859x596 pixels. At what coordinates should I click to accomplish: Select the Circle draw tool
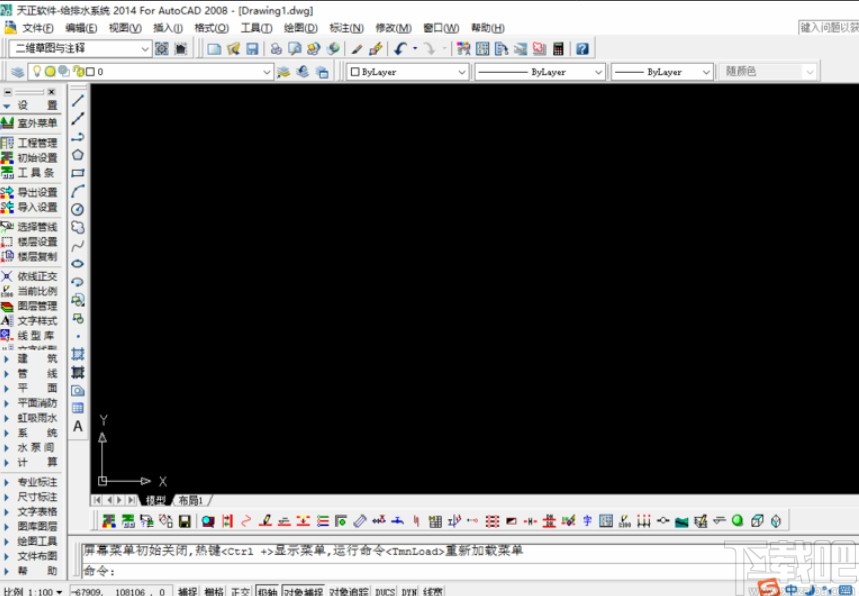[x=78, y=209]
